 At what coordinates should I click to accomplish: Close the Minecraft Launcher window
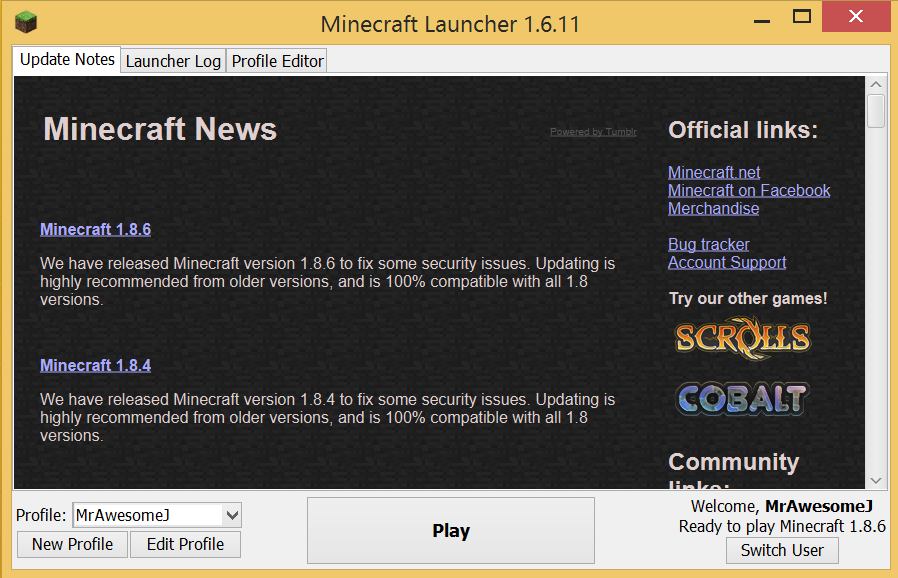(856, 16)
